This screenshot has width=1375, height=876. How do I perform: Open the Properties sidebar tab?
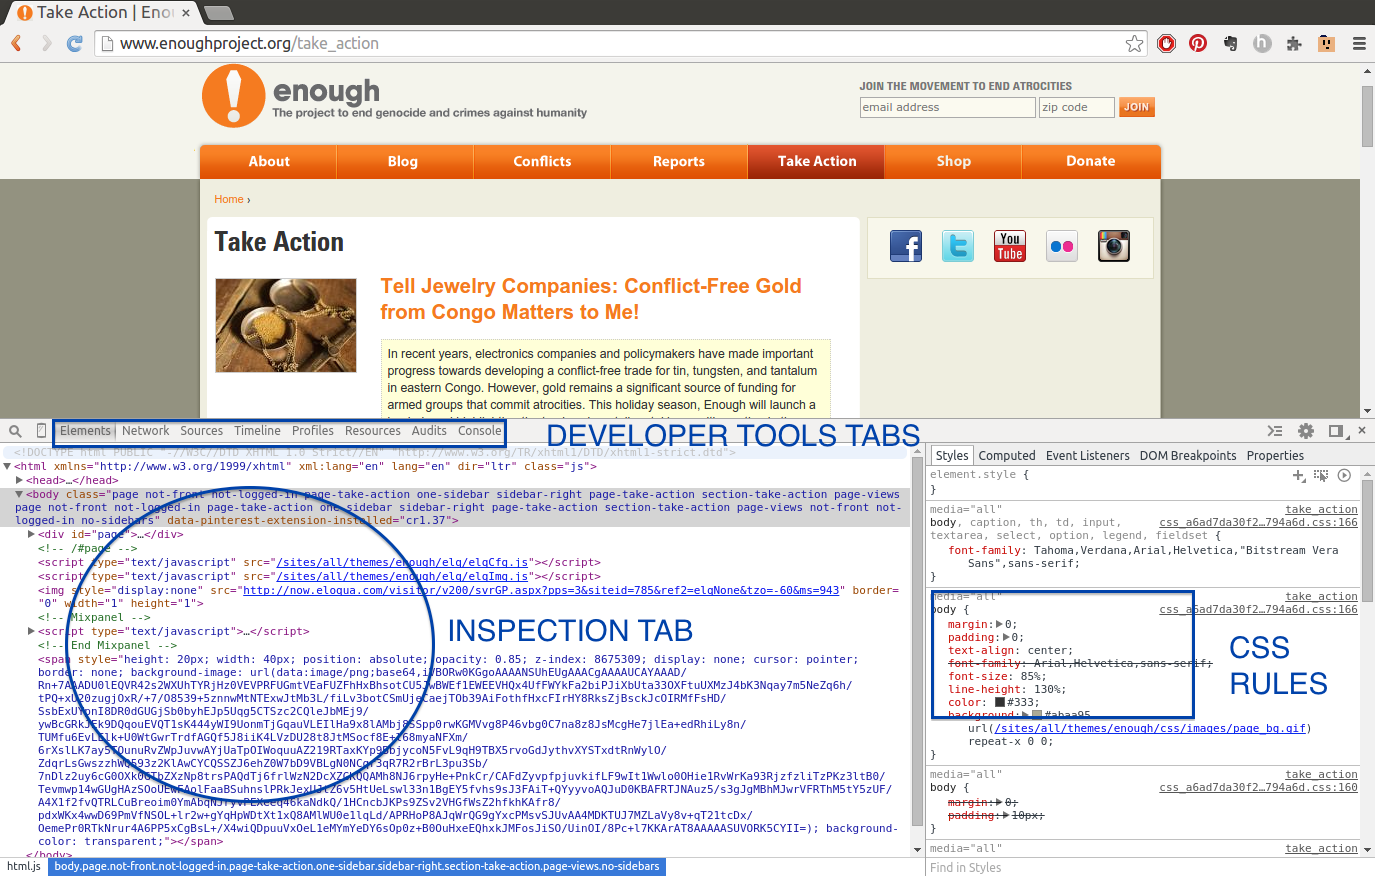pos(1275,456)
